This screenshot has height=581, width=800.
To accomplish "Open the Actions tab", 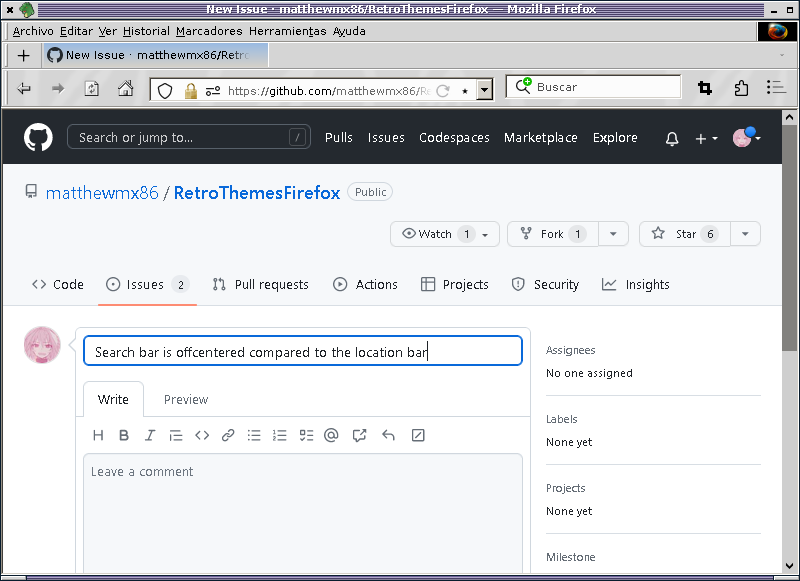I will click(x=365, y=285).
